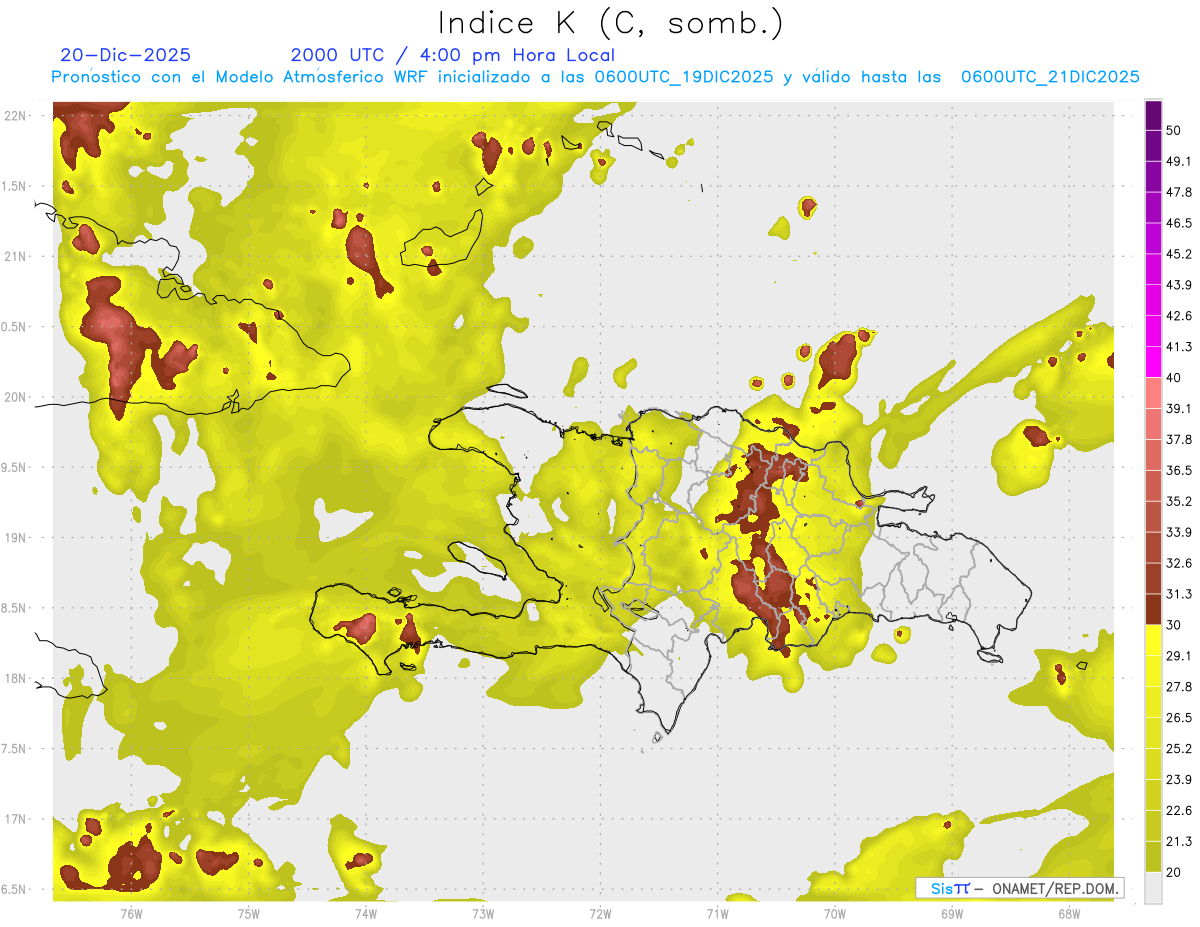Click the latitude label '18N'
The width and height of the screenshot is (1200, 927).
pyautogui.click(x=15, y=679)
